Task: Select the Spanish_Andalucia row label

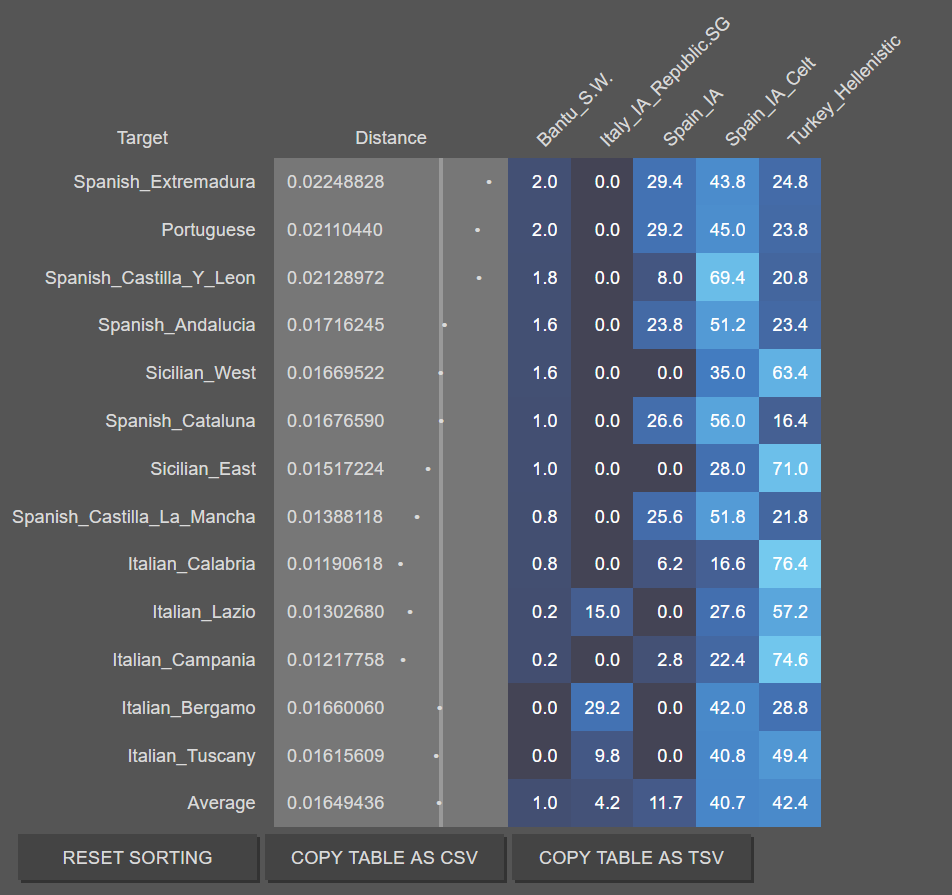Action: tap(177, 325)
